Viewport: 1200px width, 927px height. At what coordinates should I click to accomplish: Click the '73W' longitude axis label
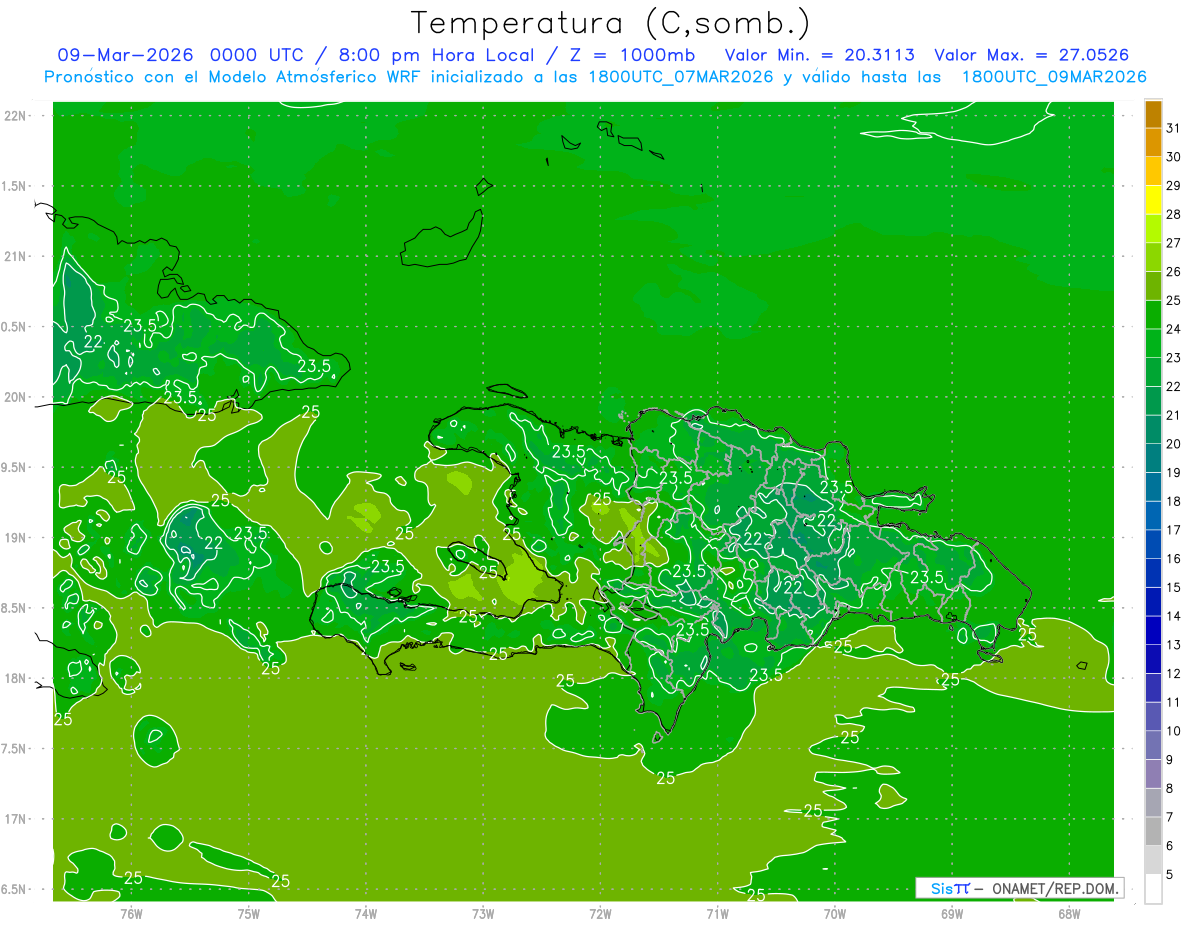[x=483, y=915]
